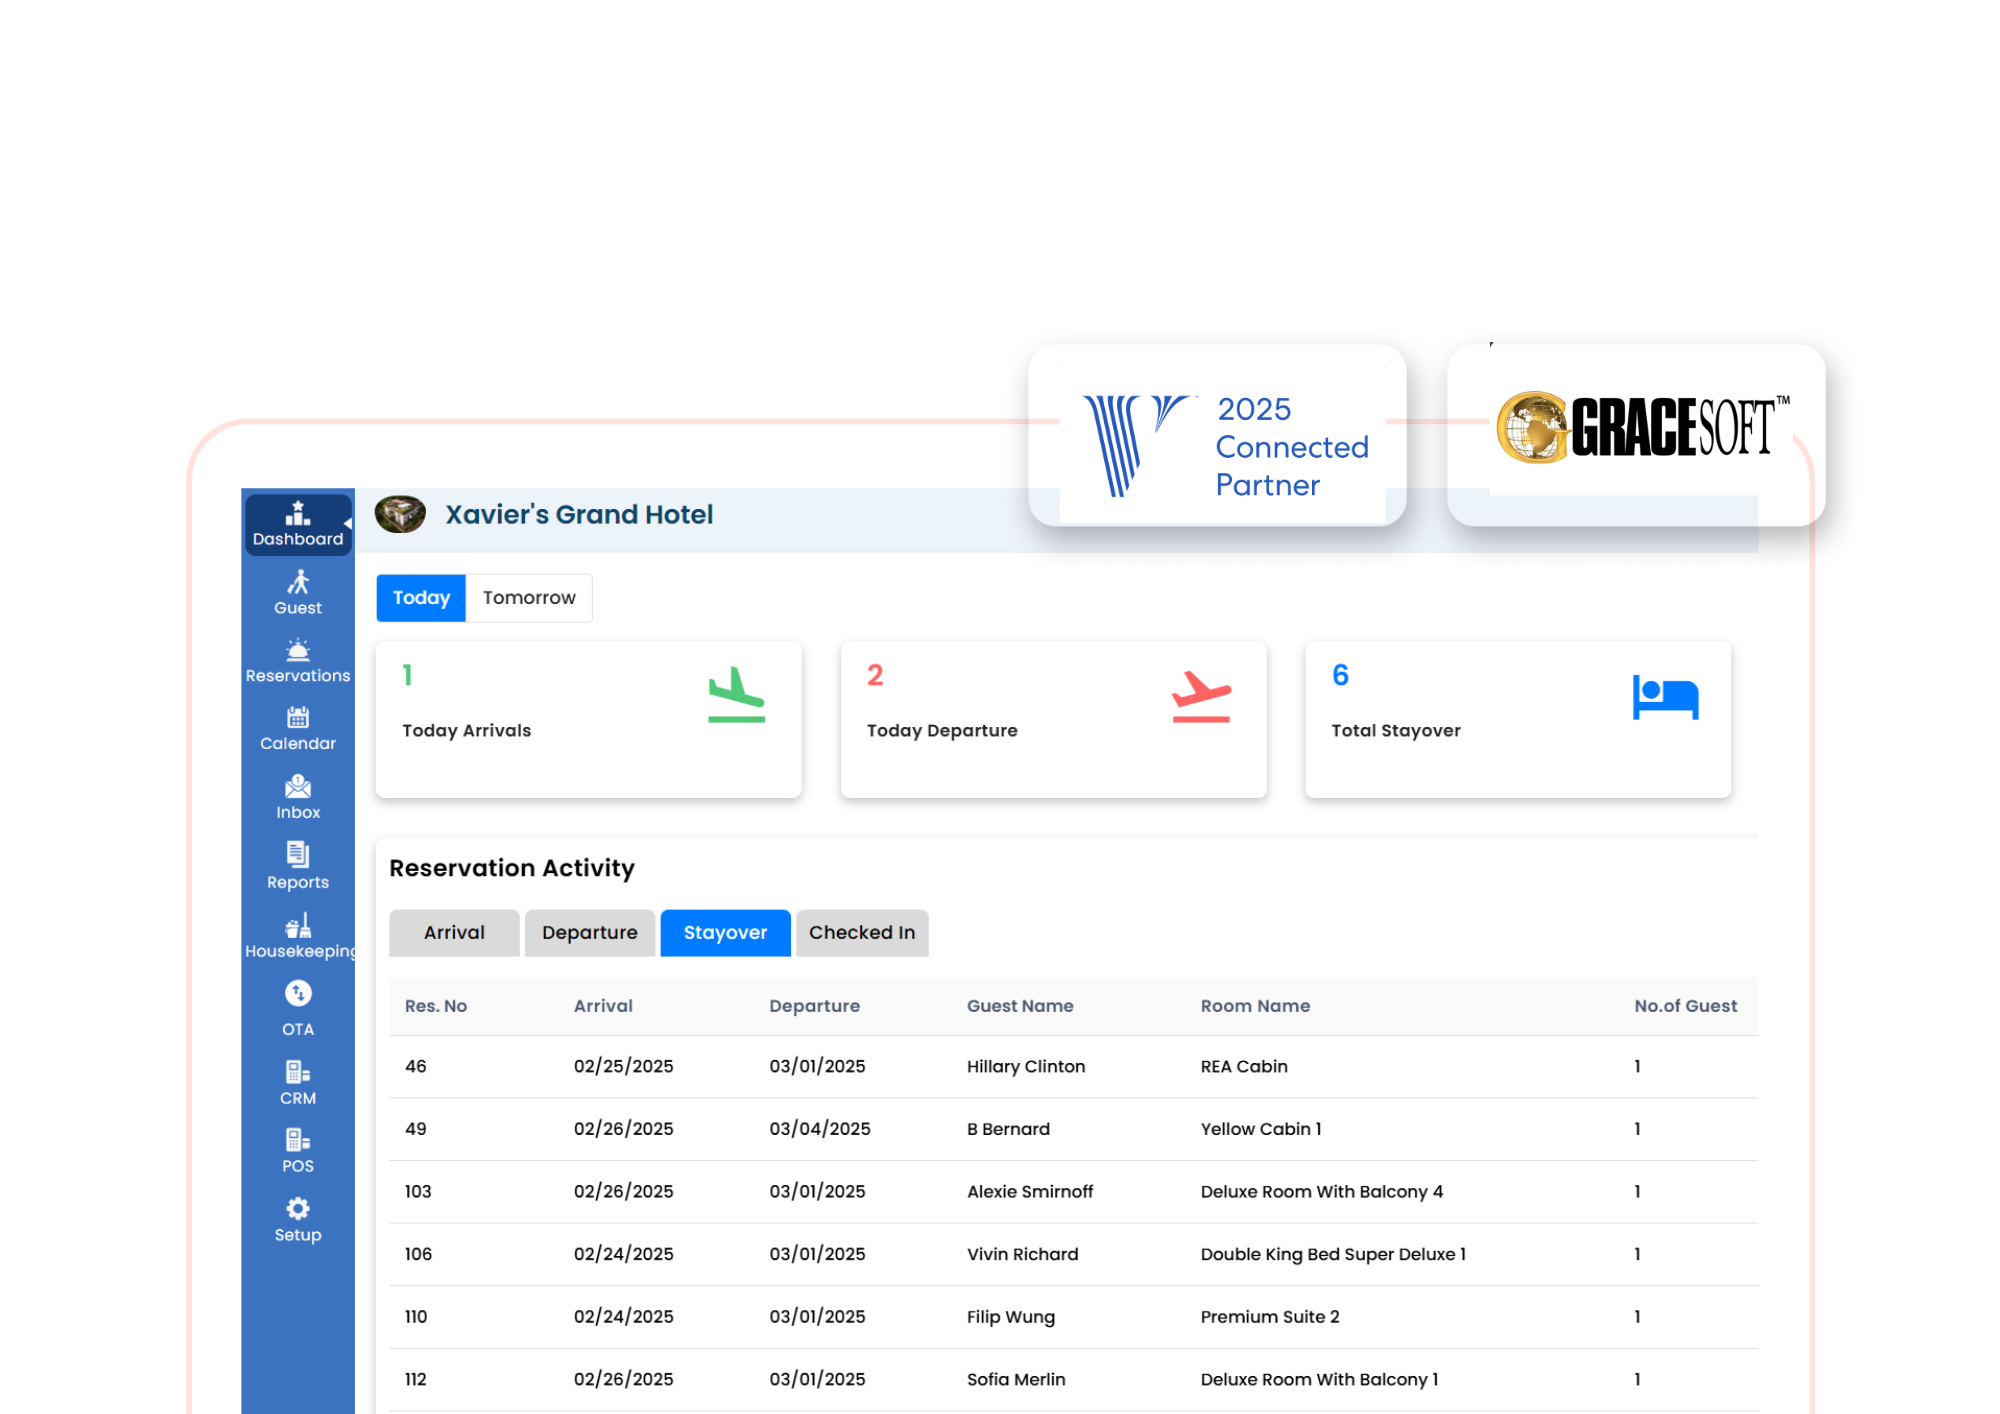Keep the Today filter selected
Screen dimensions: 2000x1414
(420, 597)
